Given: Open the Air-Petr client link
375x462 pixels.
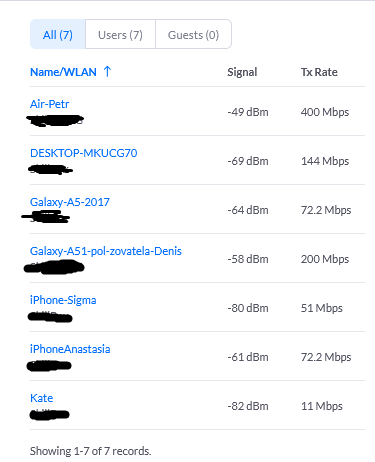Looking at the screenshot, I should (49, 104).
